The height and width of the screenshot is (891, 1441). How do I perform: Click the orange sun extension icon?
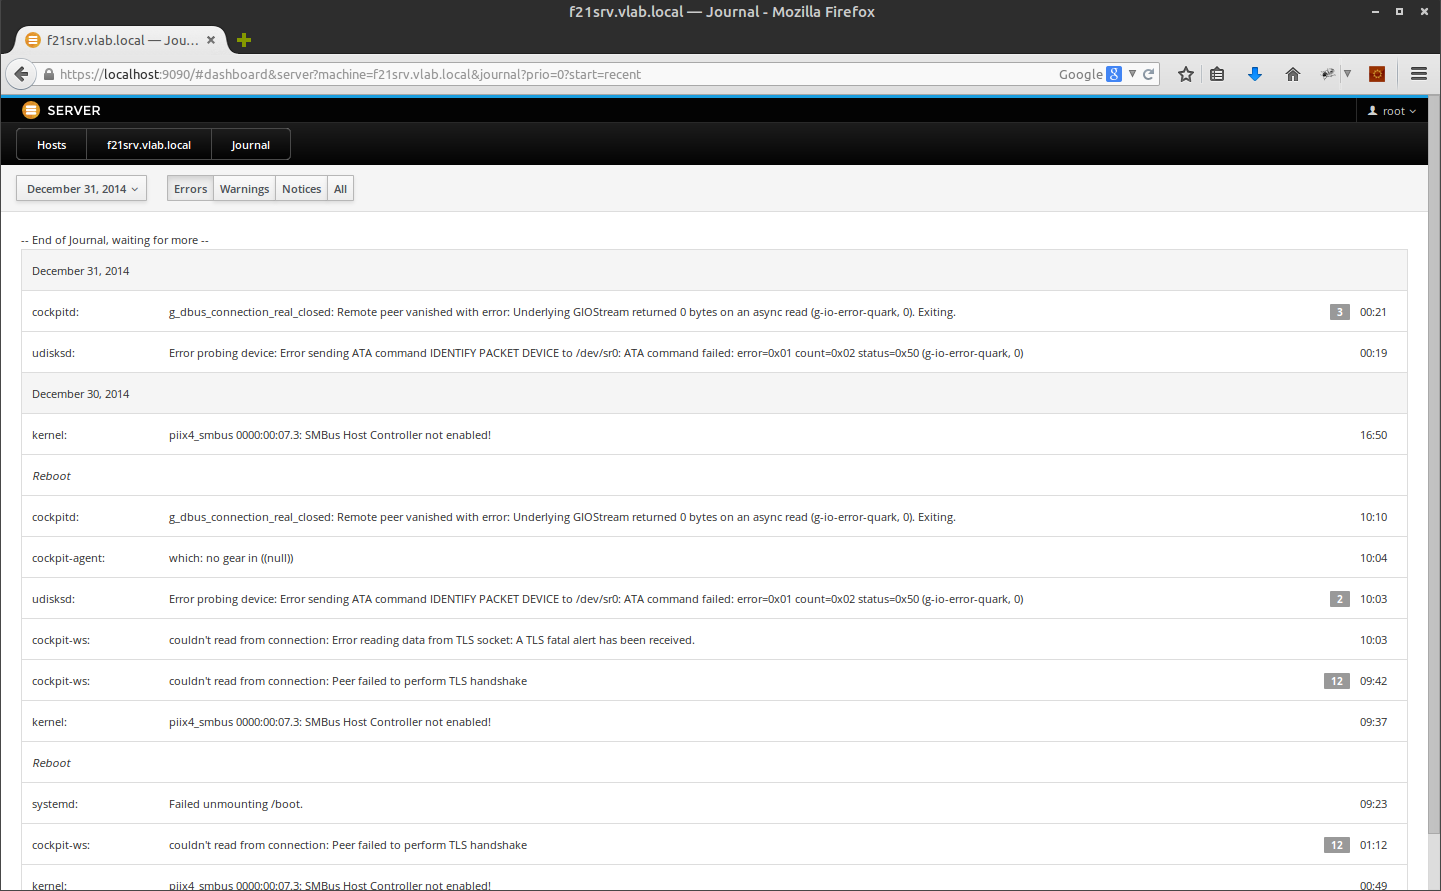pyautogui.click(x=1377, y=74)
